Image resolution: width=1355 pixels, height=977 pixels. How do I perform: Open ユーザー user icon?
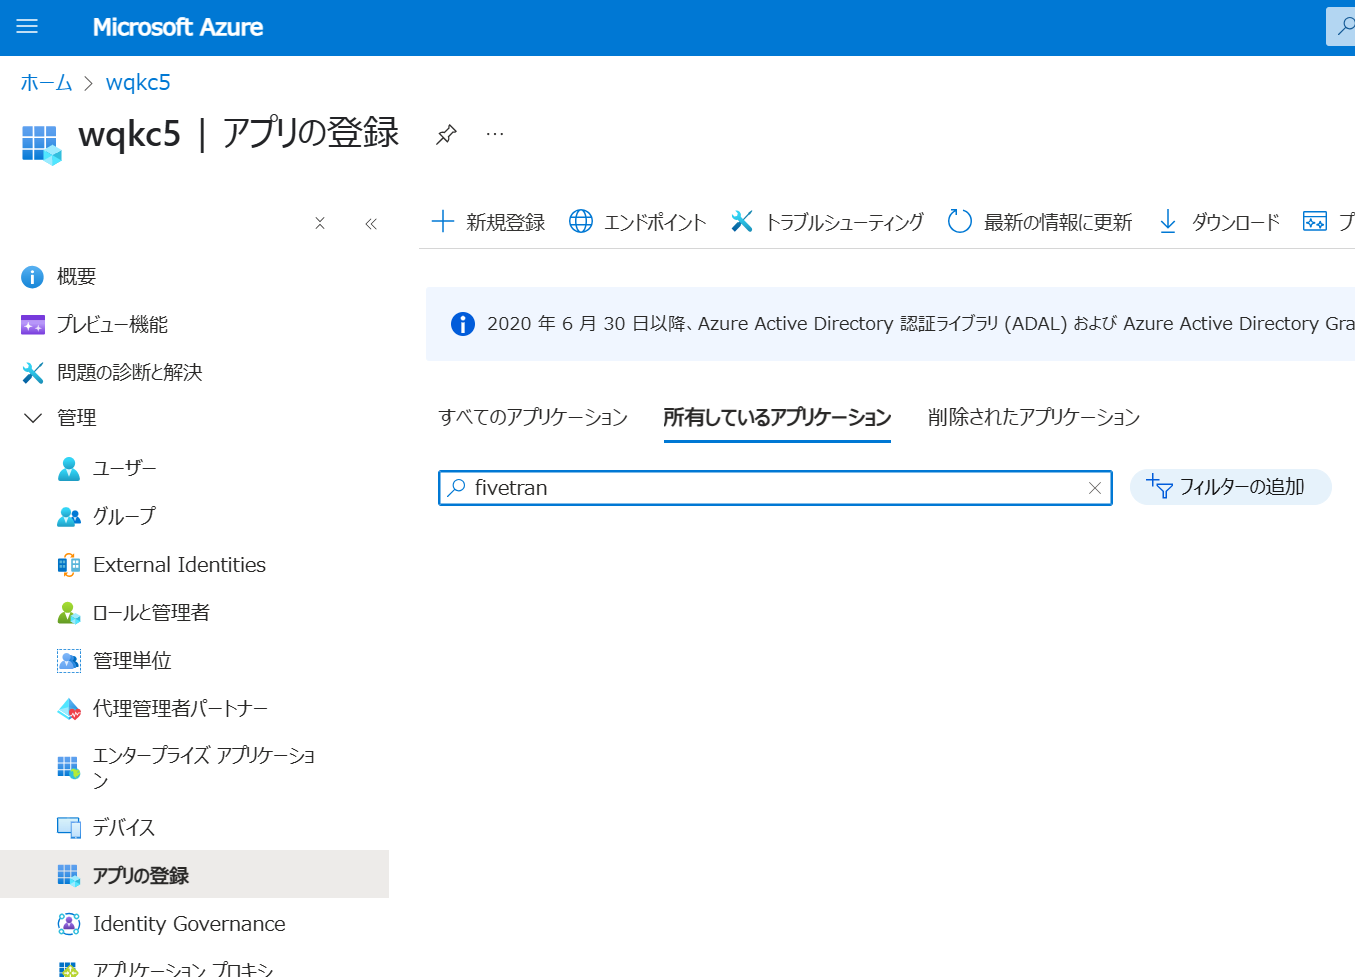[x=69, y=469]
